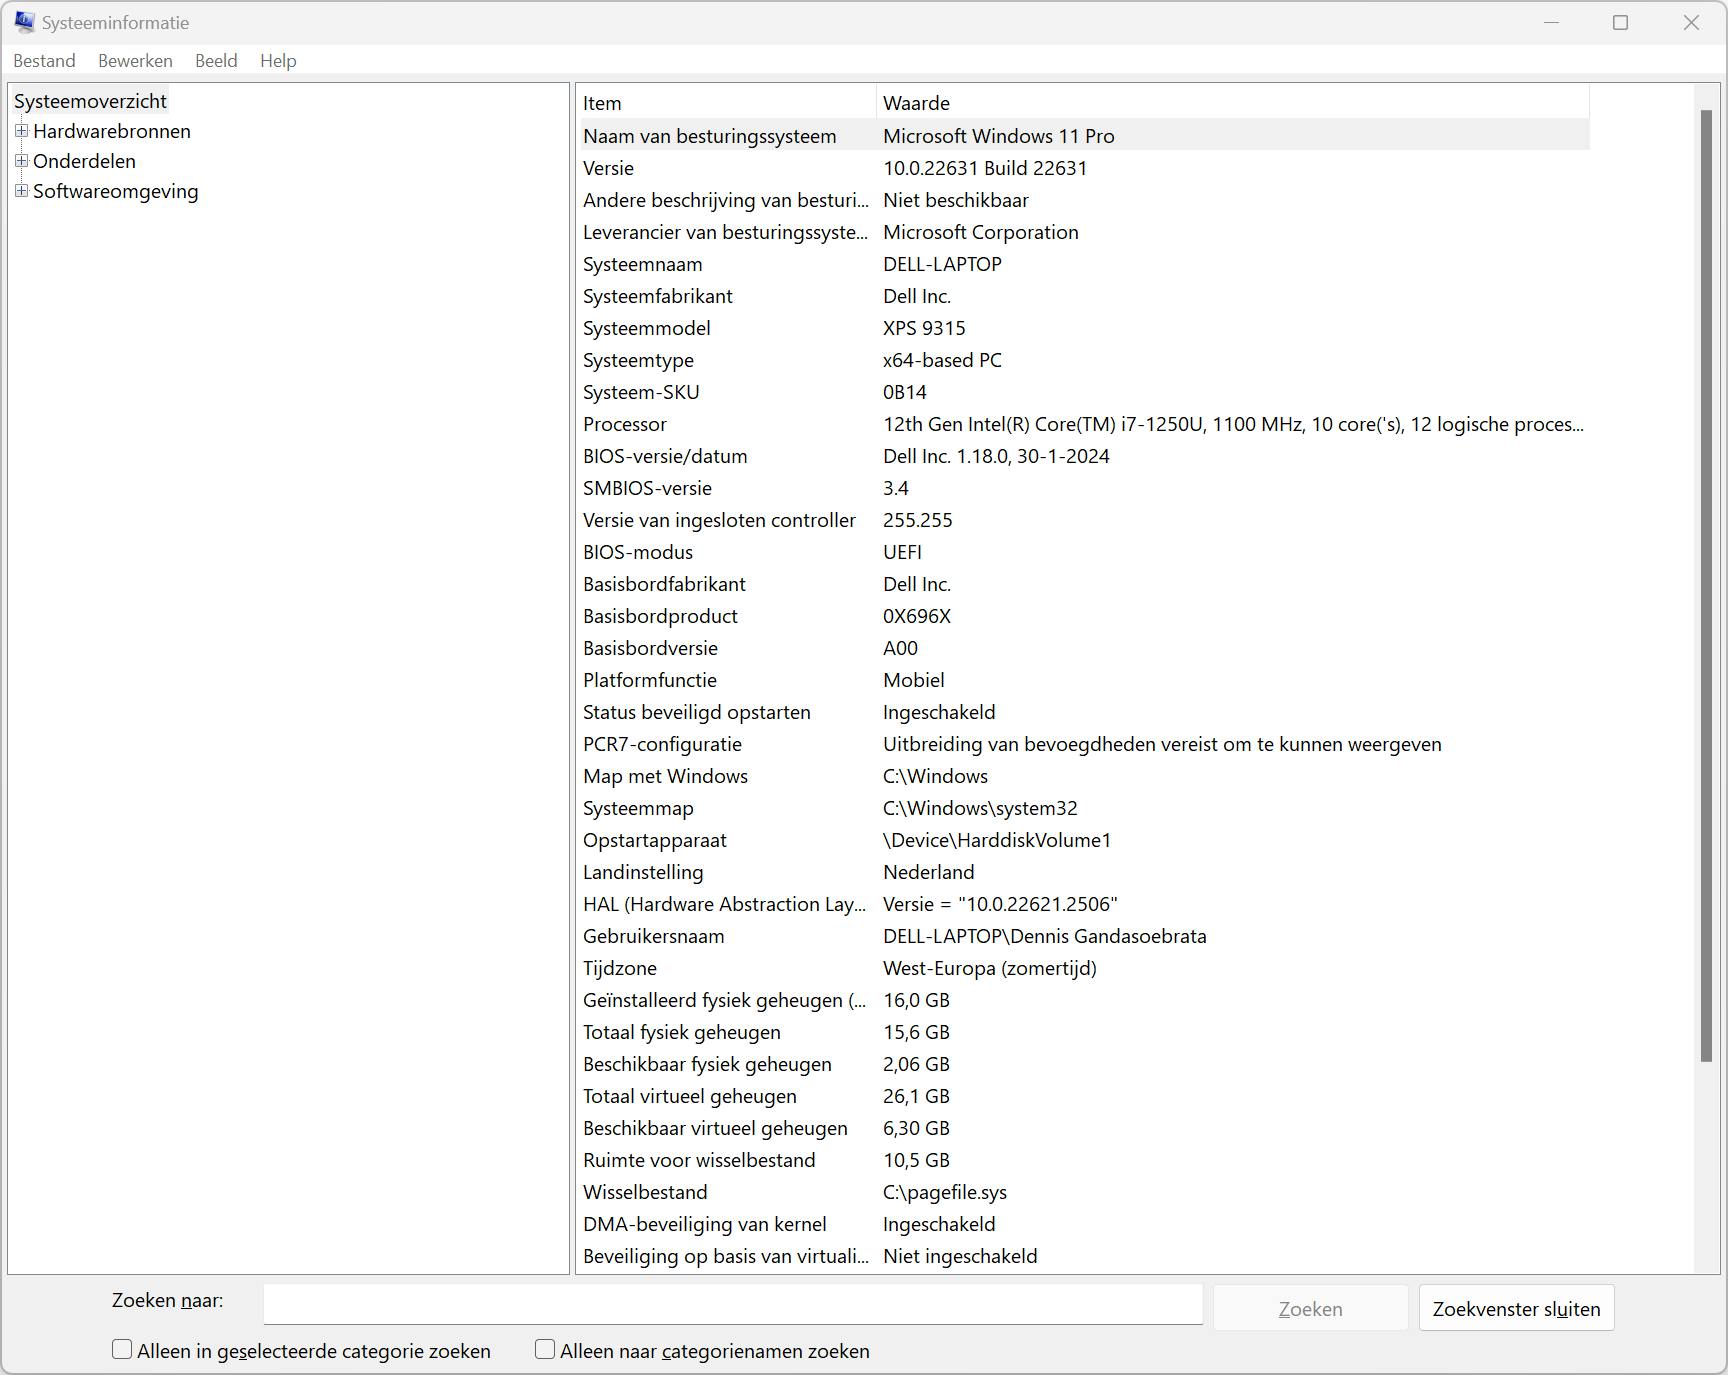Minimize the Systeeminformatie window
This screenshot has height=1375, width=1728.
pos(1551,22)
